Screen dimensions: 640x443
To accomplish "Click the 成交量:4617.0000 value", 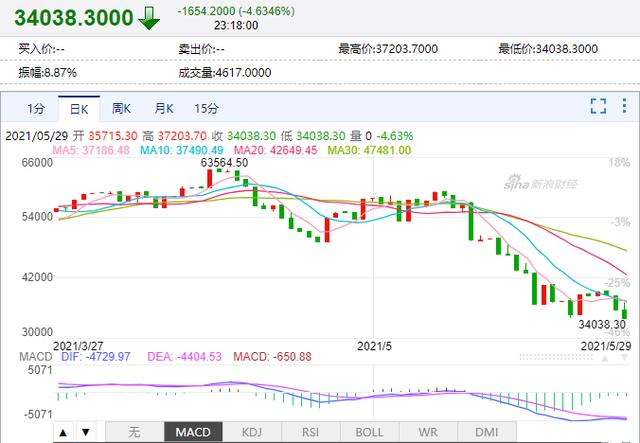I will click(x=225, y=73).
